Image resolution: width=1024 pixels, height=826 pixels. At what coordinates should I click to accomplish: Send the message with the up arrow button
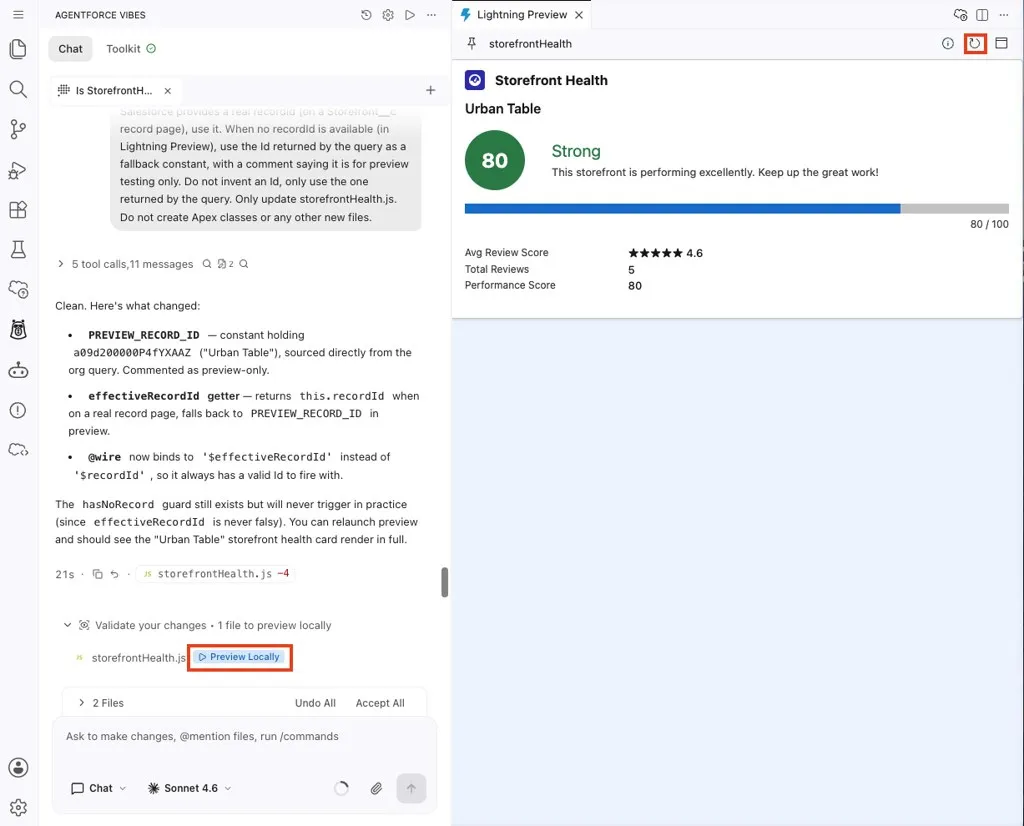tap(411, 788)
